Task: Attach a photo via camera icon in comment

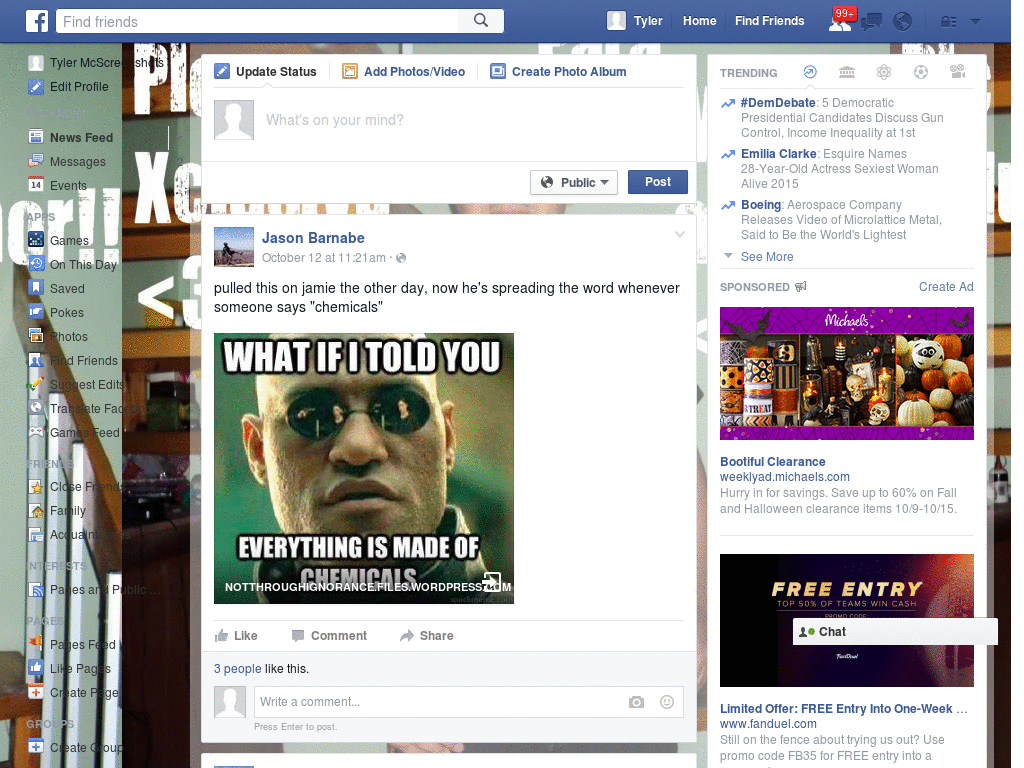Action: point(636,702)
